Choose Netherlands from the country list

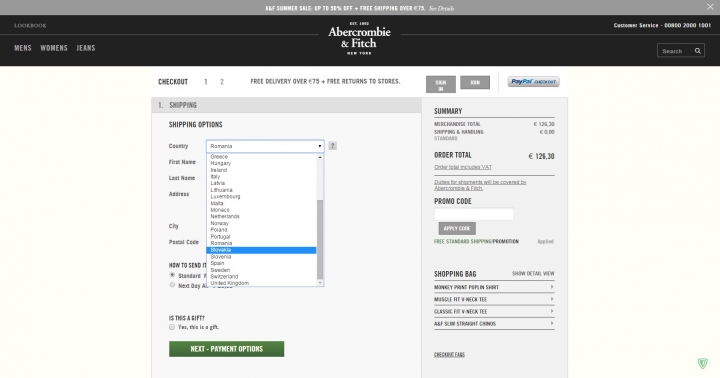(x=261, y=216)
